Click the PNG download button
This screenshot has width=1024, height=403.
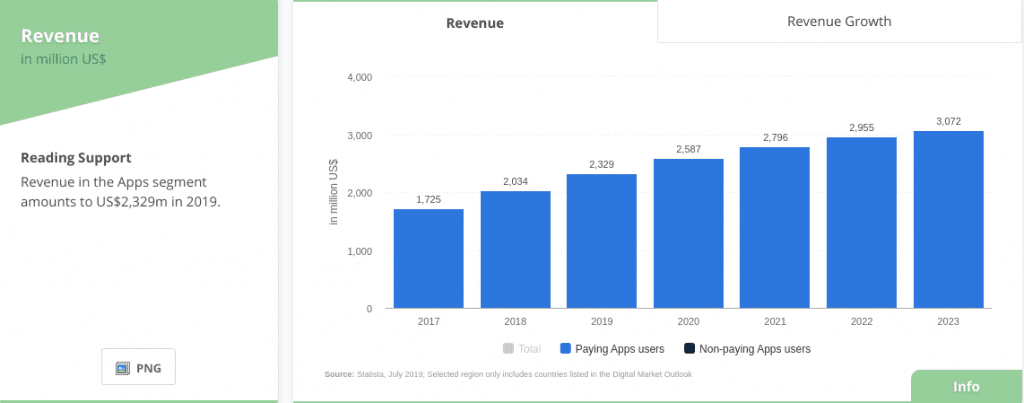pyautogui.click(x=138, y=368)
